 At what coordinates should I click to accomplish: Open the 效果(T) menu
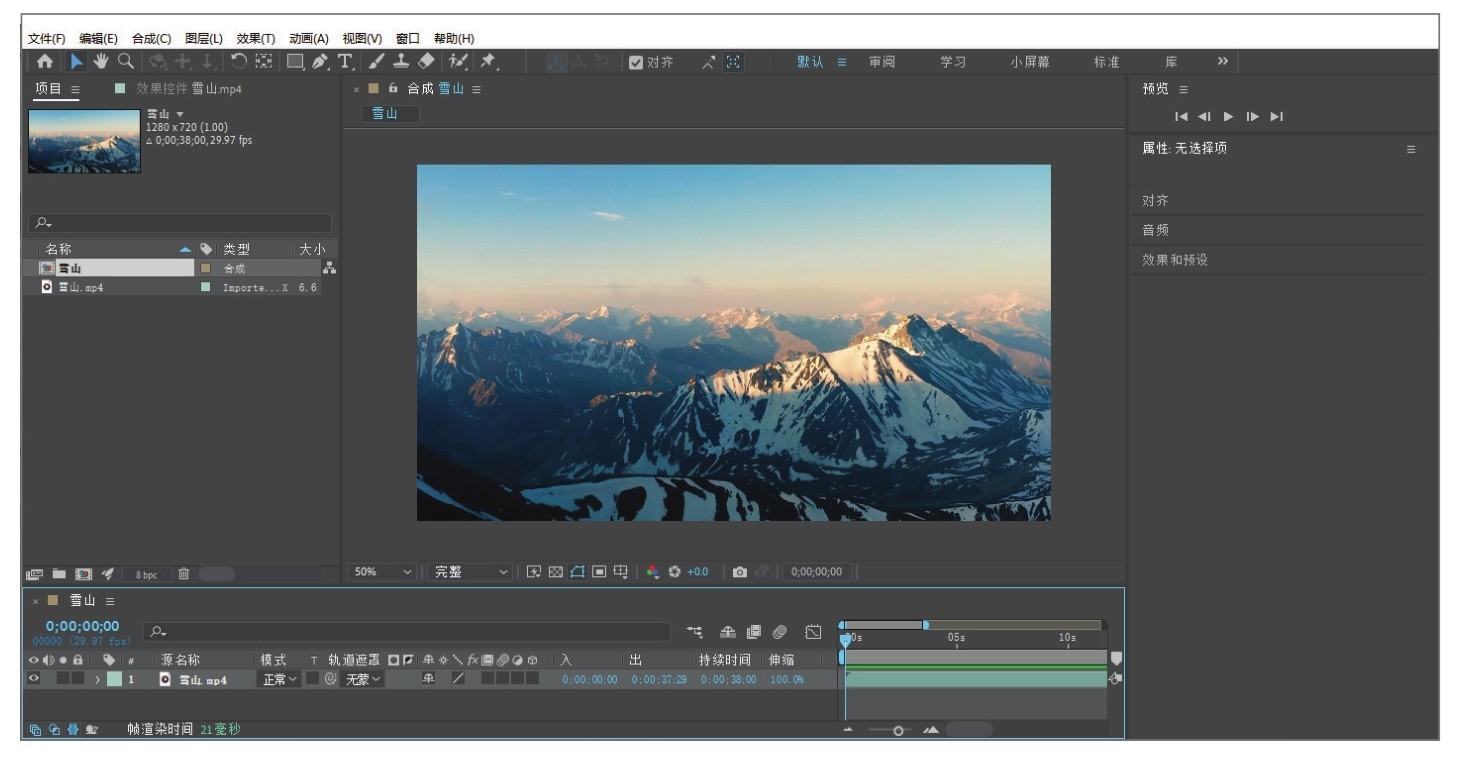click(255, 38)
